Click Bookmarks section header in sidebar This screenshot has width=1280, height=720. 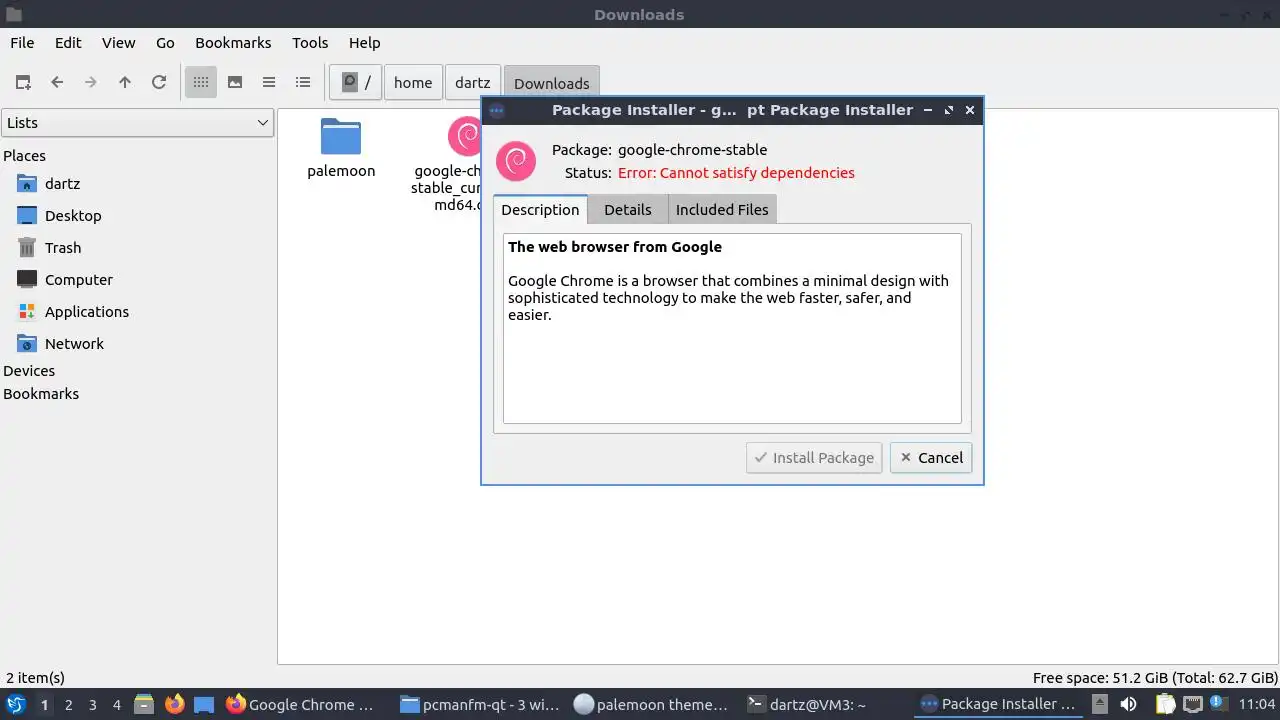point(41,394)
